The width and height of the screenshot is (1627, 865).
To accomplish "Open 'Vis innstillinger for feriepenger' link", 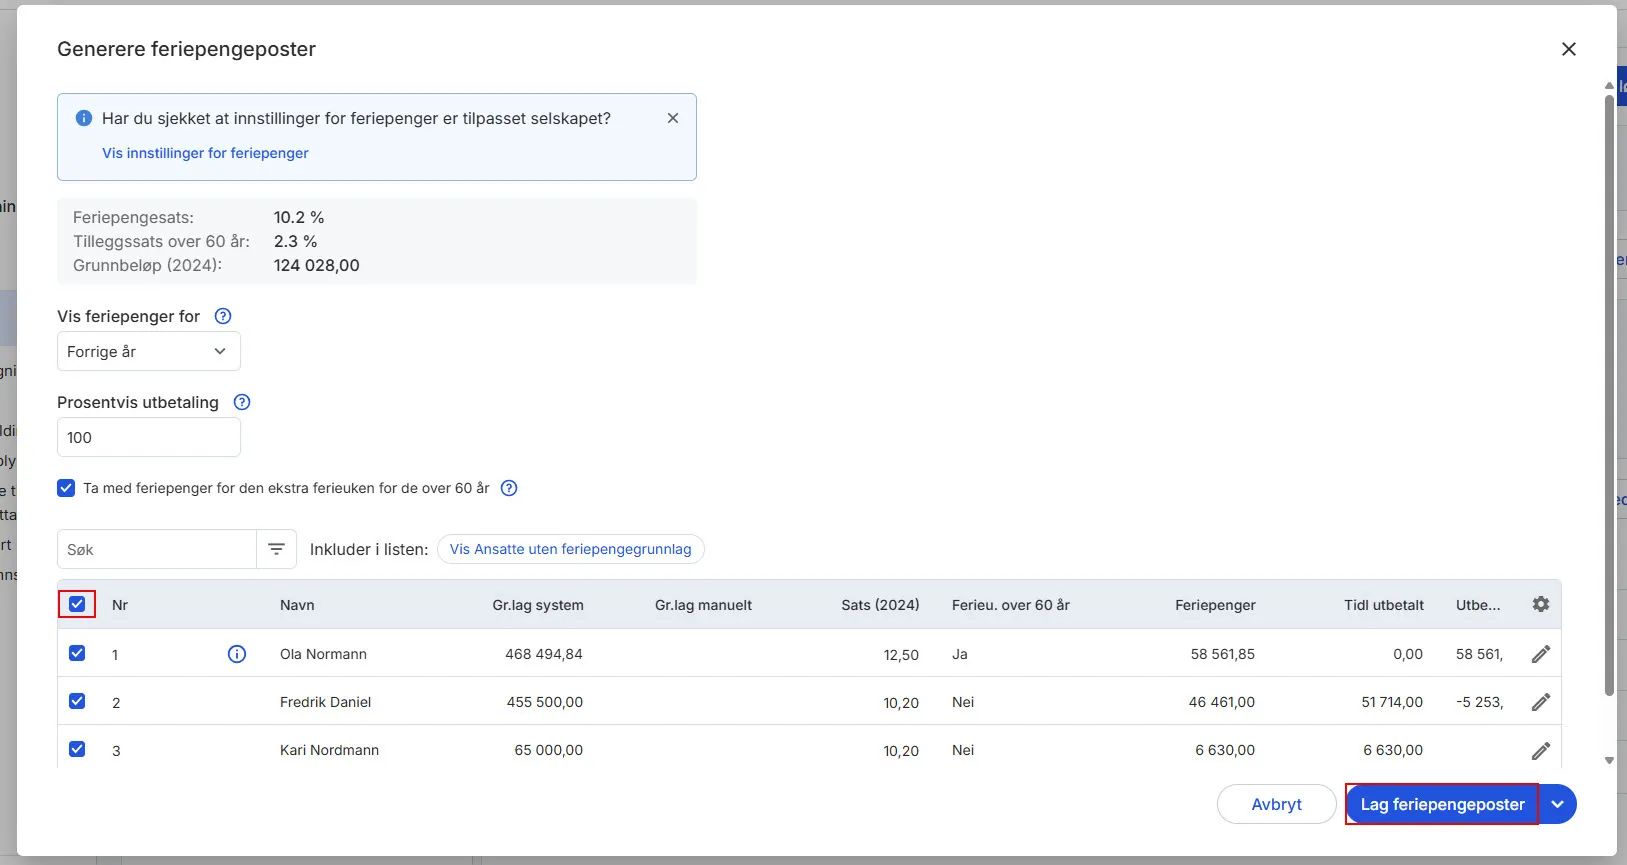I will tap(205, 153).
